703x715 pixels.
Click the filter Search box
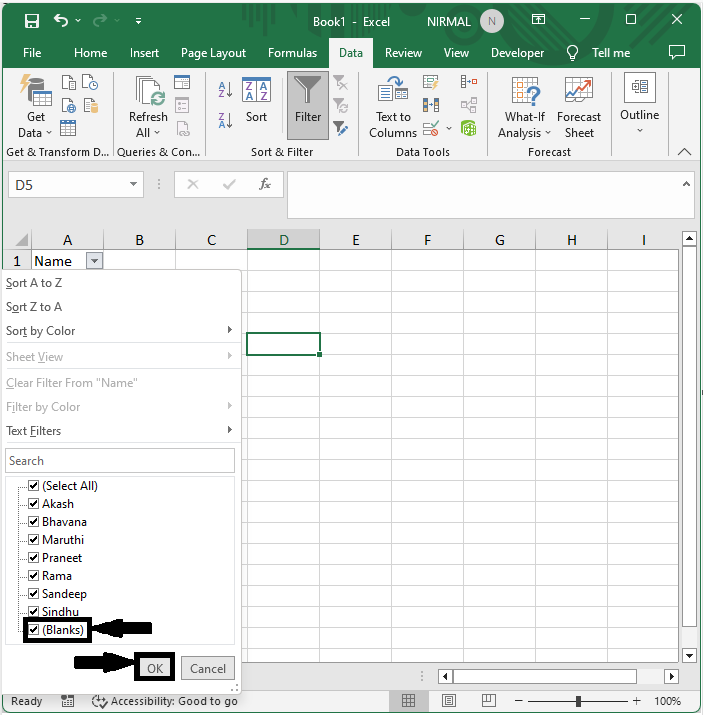point(120,461)
